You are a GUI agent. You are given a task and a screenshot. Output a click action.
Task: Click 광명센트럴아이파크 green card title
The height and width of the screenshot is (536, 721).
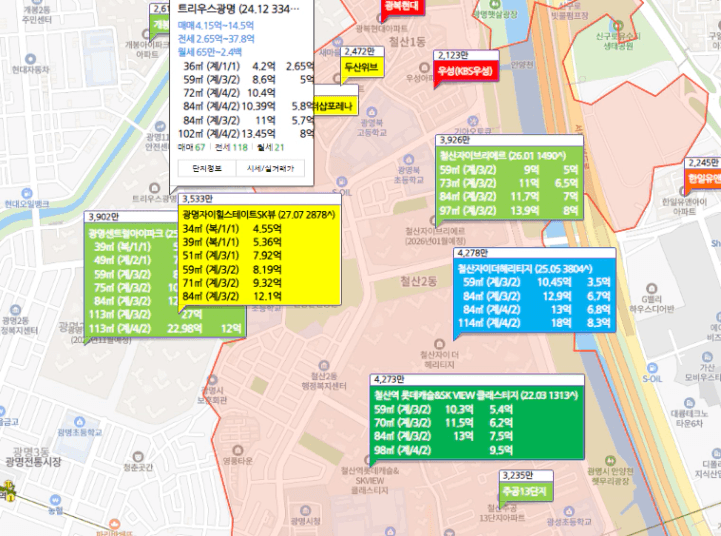(x=130, y=231)
